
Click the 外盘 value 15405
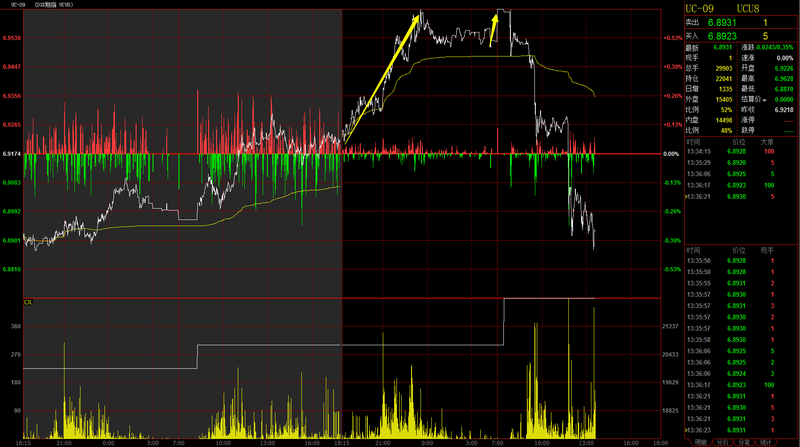tap(723, 100)
